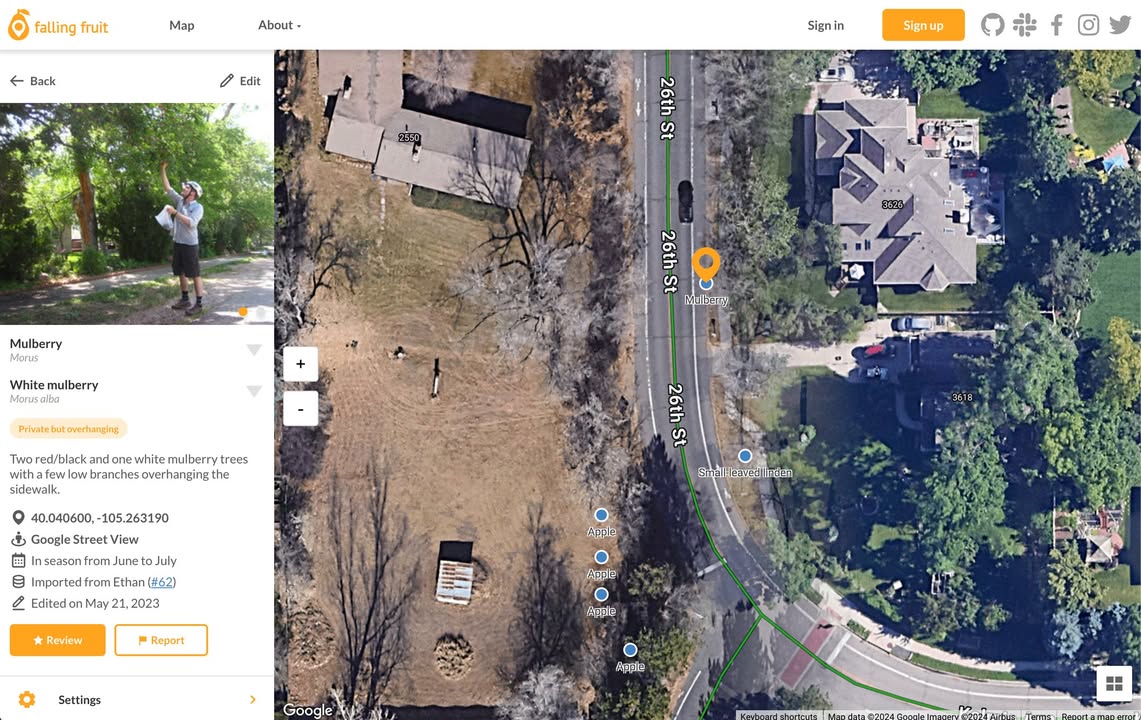Open the mulberry tree photo
The image size is (1141, 720).
click(x=137, y=213)
